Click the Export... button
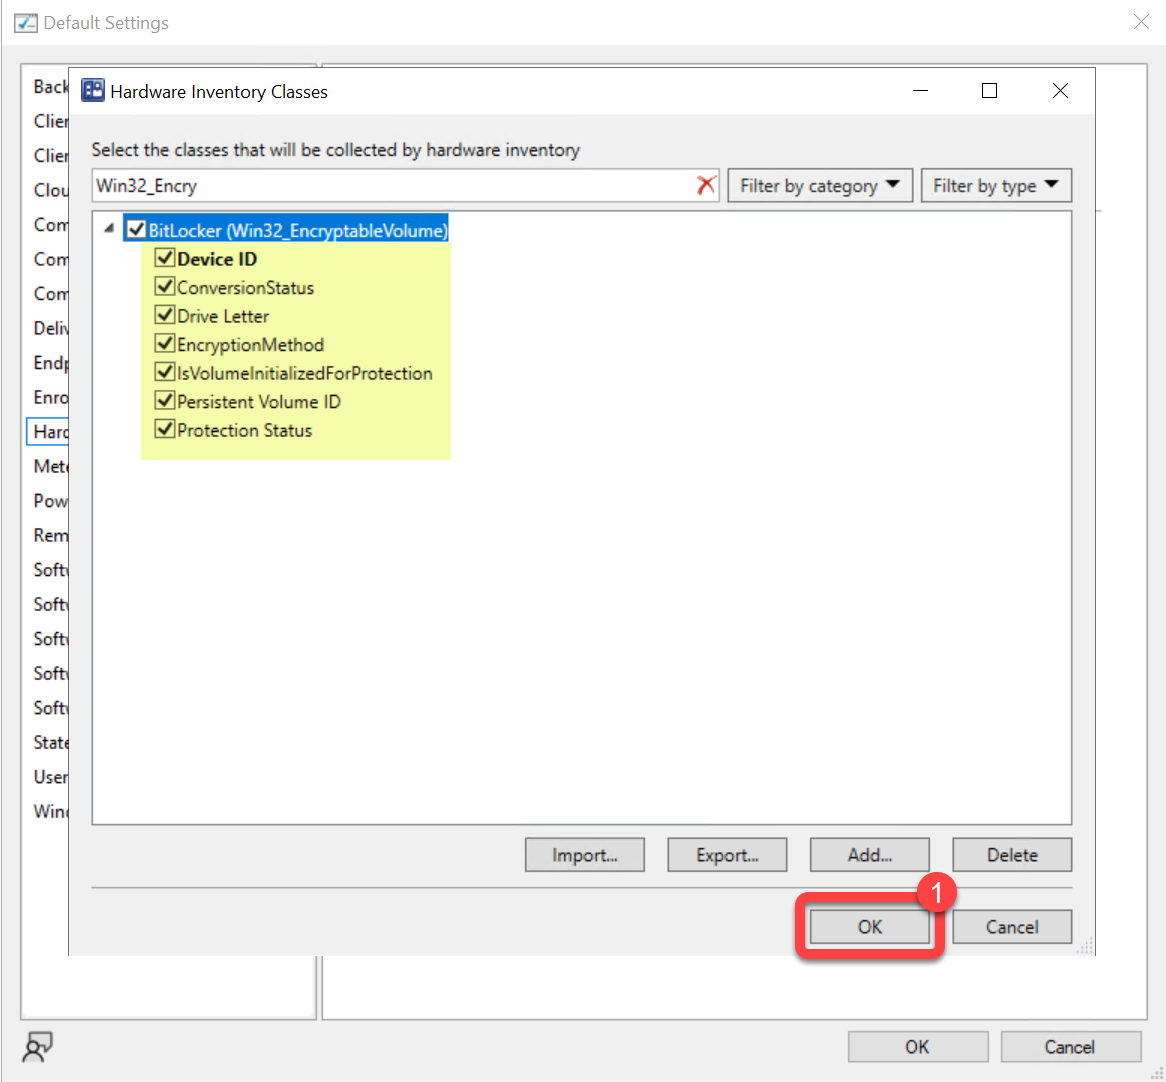This screenshot has height=1082, width=1166. pyautogui.click(x=727, y=854)
